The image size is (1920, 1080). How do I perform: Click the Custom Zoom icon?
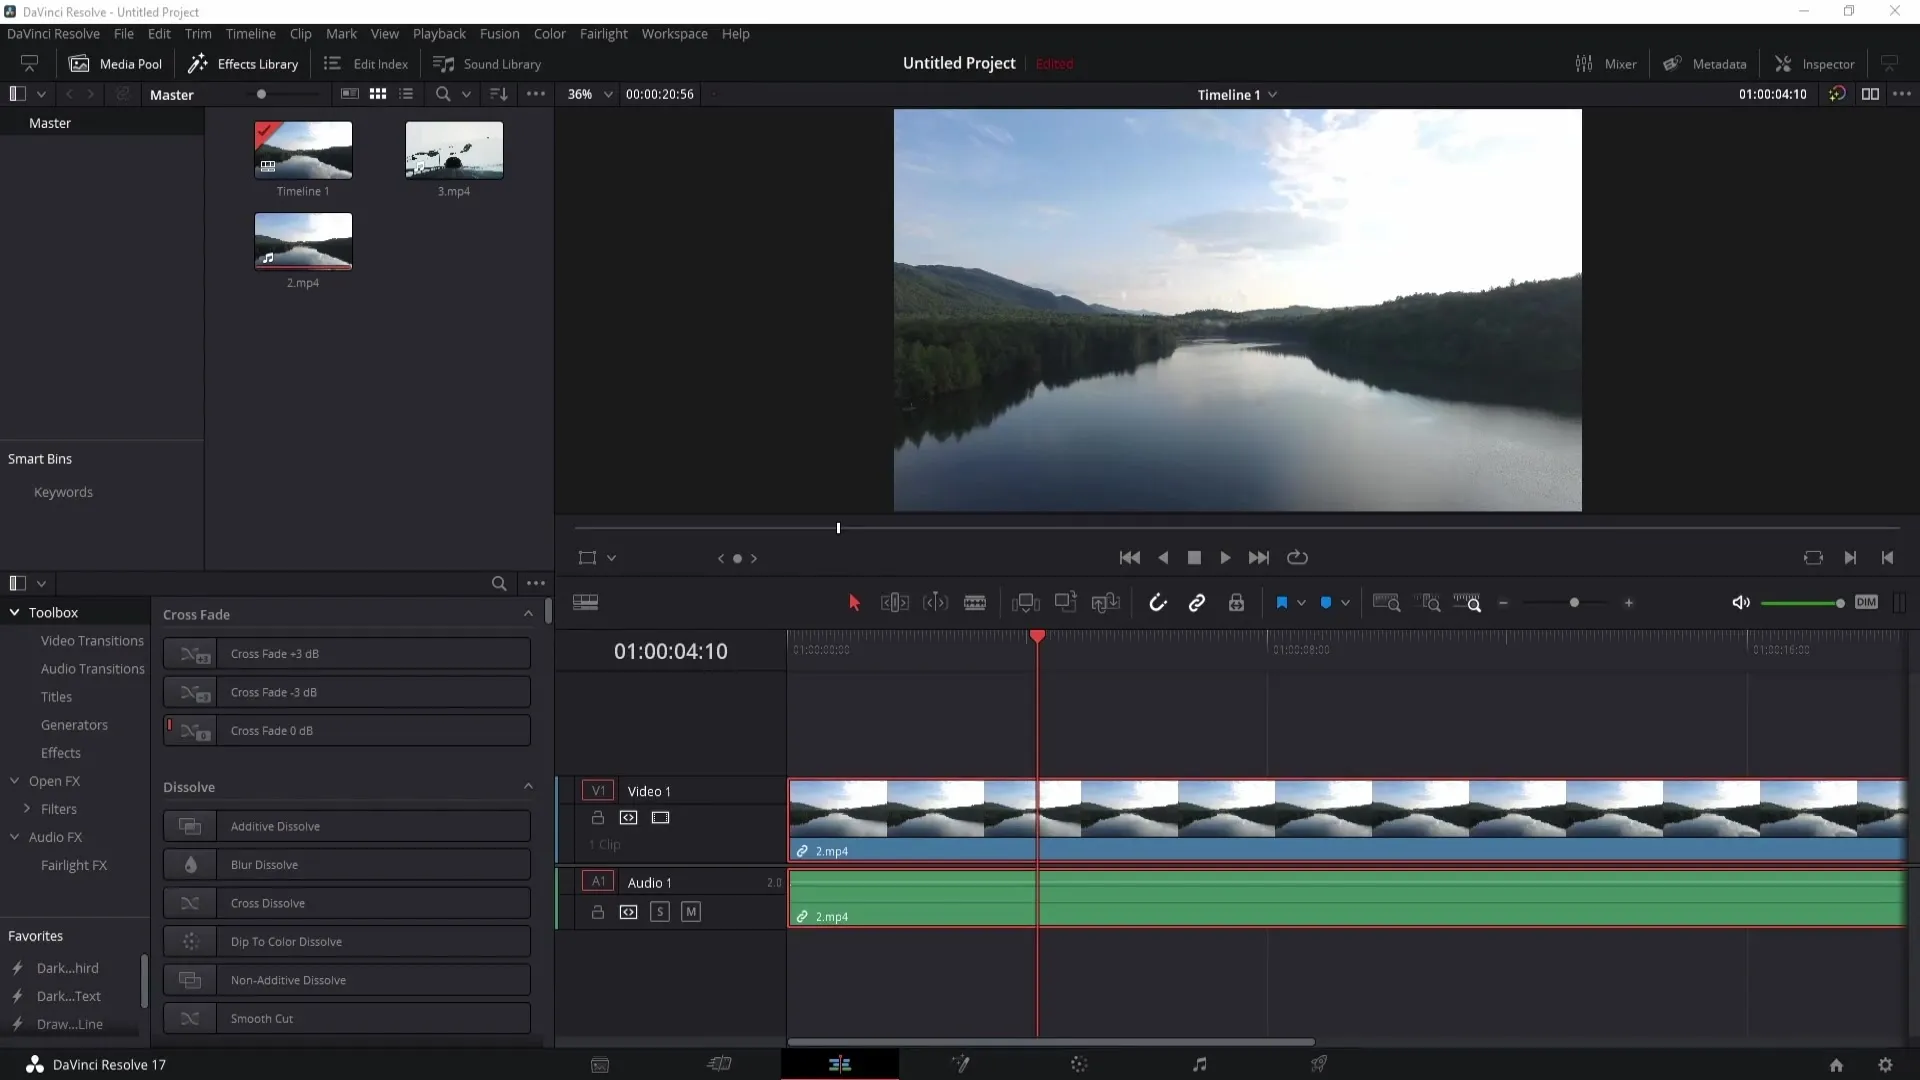1467,603
